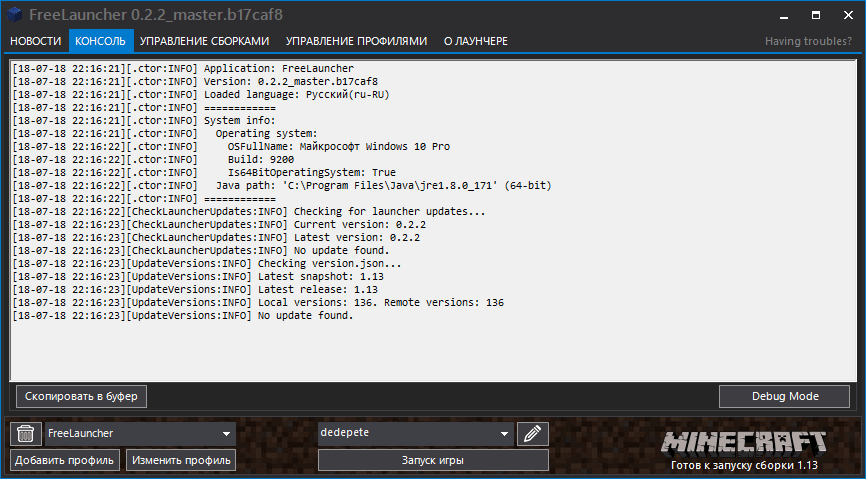Screen dimensions: 866x479
Task: Expand the FreeLauncher profile dropdown
Action: 227,434
